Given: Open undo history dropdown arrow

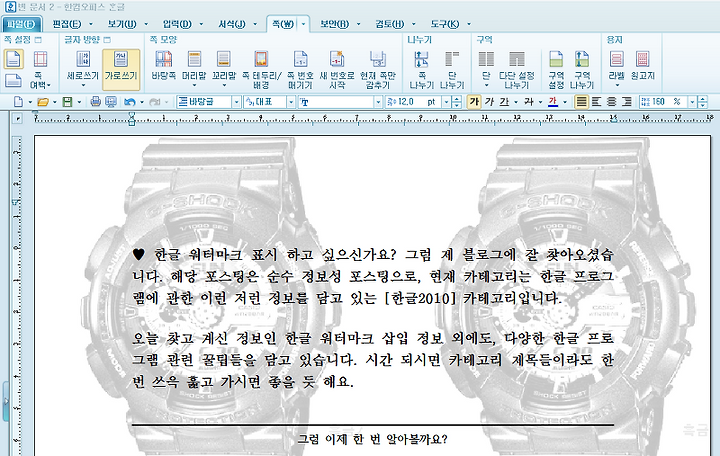Looking at the screenshot, I should coord(142,101).
